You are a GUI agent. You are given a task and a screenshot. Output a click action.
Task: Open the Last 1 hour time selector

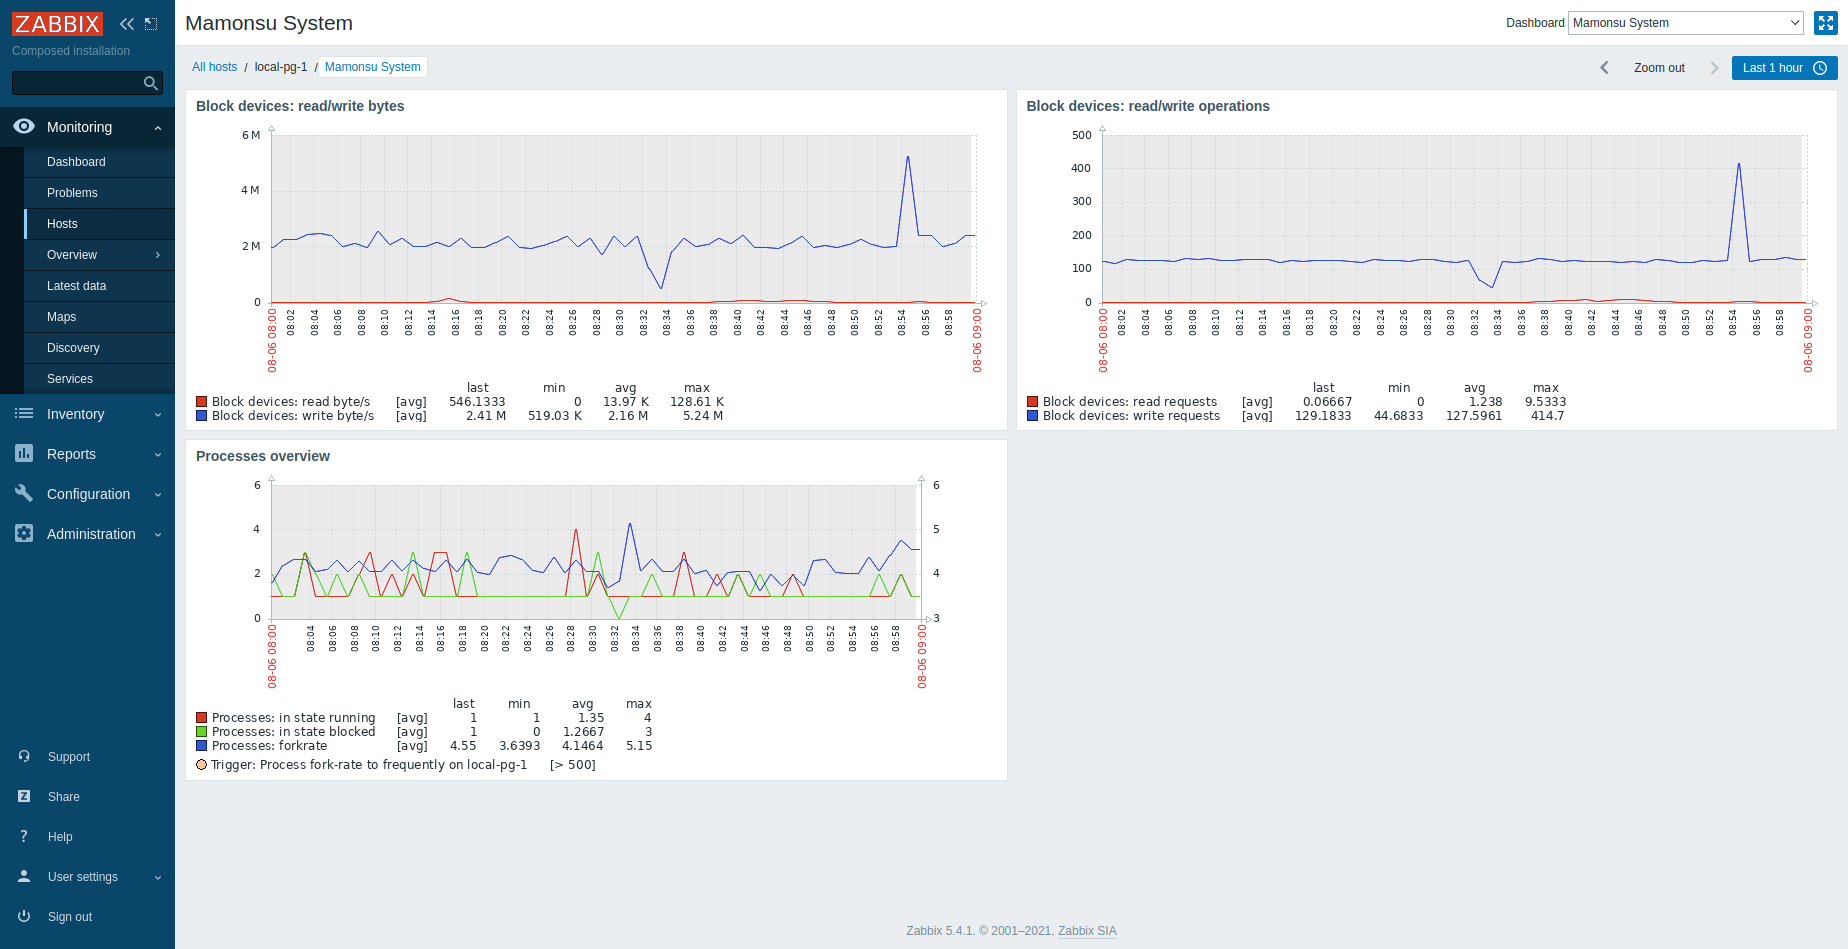click(x=1784, y=68)
